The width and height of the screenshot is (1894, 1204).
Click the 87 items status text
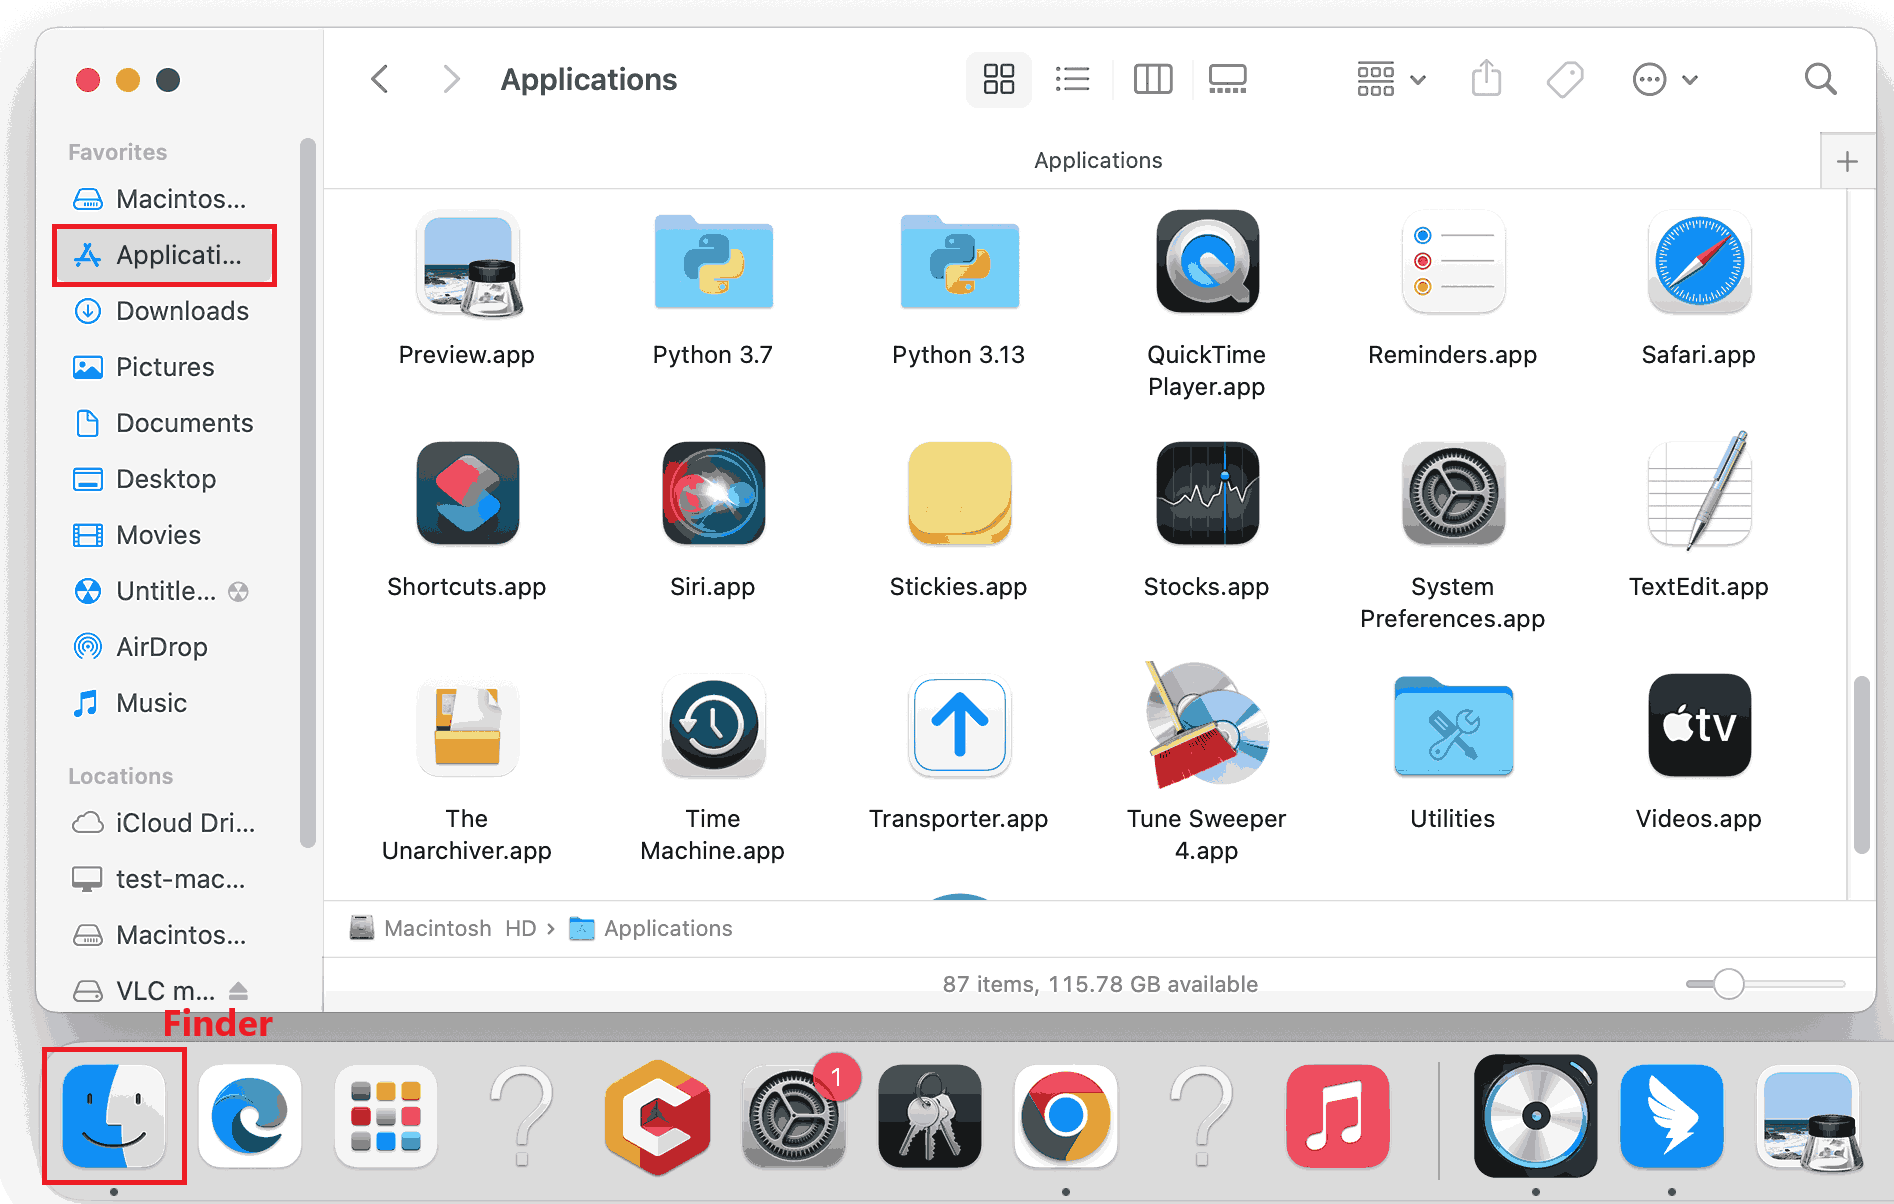pos(1100,984)
